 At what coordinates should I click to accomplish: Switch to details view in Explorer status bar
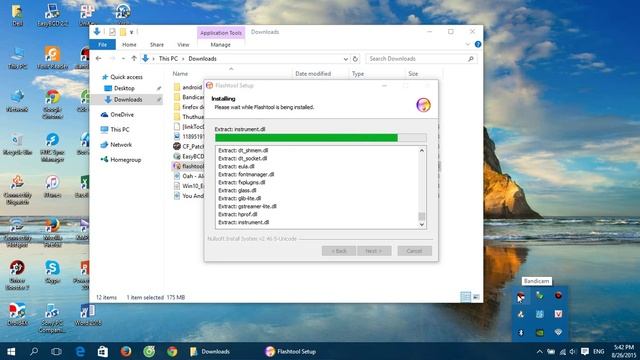[x=465, y=297]
